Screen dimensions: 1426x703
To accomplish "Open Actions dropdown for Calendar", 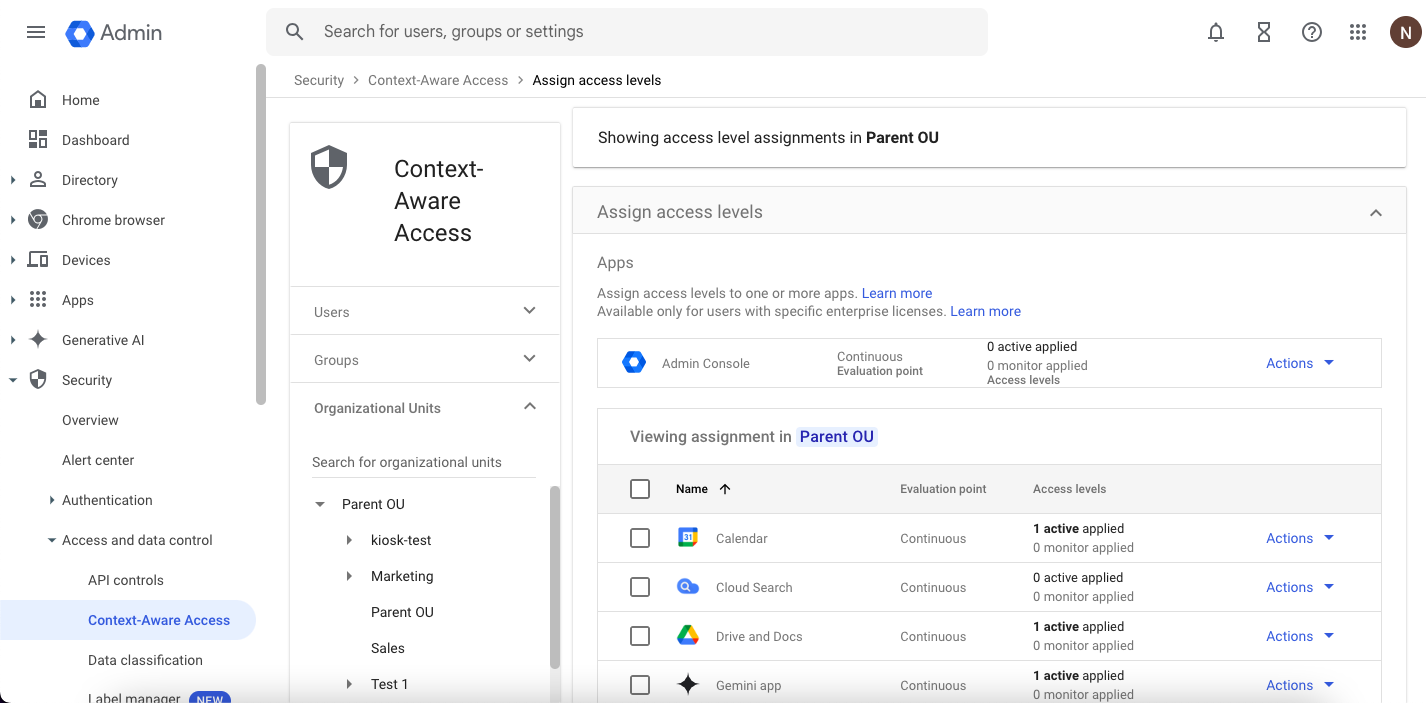I will coord(1300,538).
